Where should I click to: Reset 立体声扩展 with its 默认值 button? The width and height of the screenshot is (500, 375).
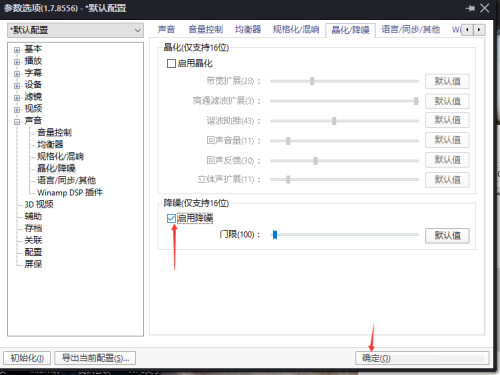[x=447, y=180]
